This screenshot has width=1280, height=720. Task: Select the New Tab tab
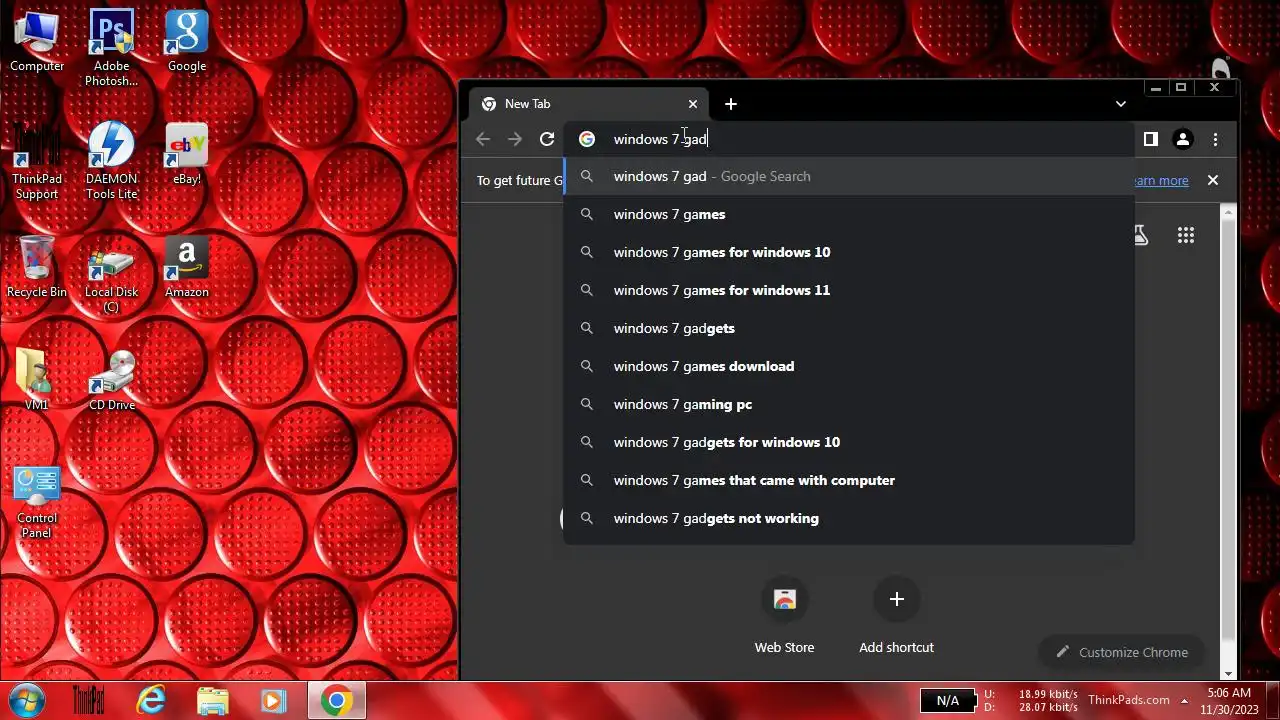tap(588, 104)
